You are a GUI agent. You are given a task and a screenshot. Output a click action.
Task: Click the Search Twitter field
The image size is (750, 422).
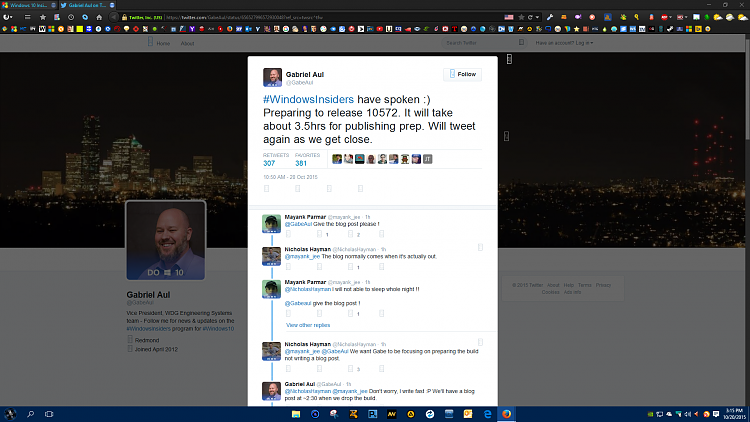click(x=483, y=43)
